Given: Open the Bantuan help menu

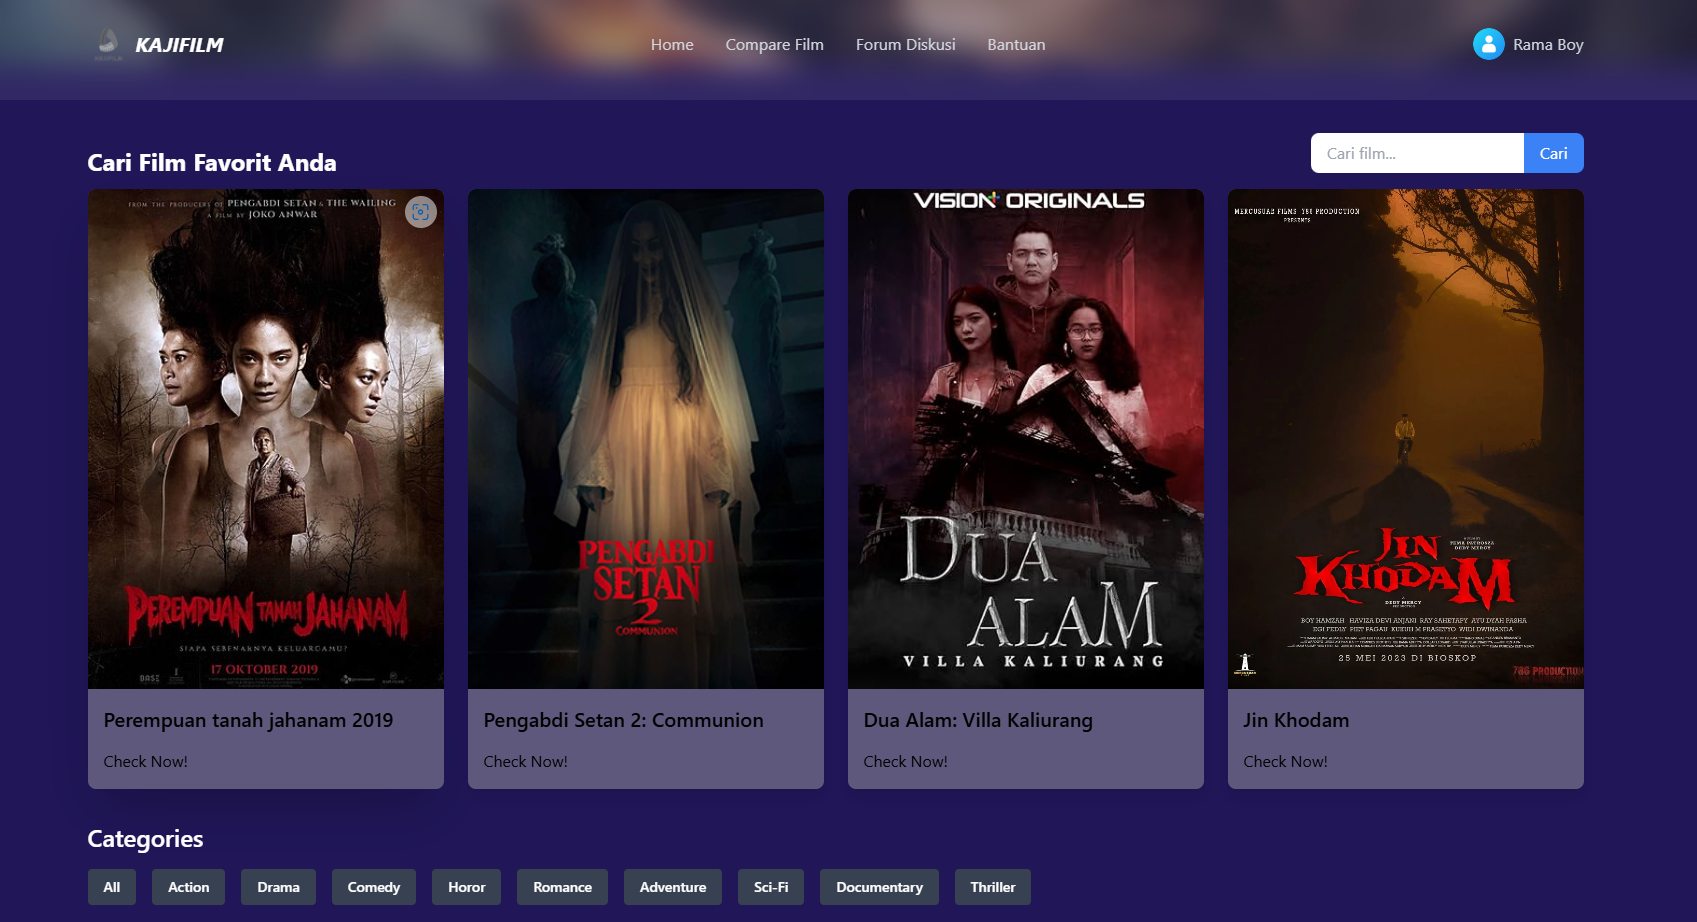Looking at the screenshot, I should click(x=1016, y=45).
